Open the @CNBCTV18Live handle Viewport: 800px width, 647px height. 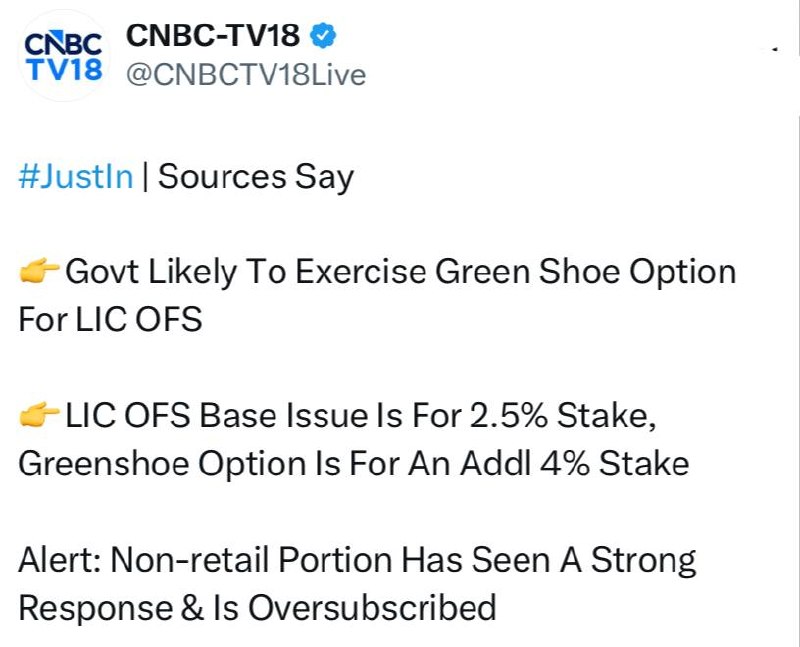[246, 76]
